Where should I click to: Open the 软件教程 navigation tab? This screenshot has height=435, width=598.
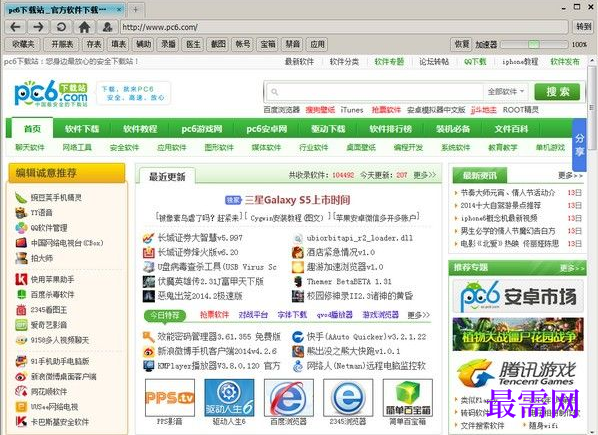pyautogui.click(x=140, y=129)
